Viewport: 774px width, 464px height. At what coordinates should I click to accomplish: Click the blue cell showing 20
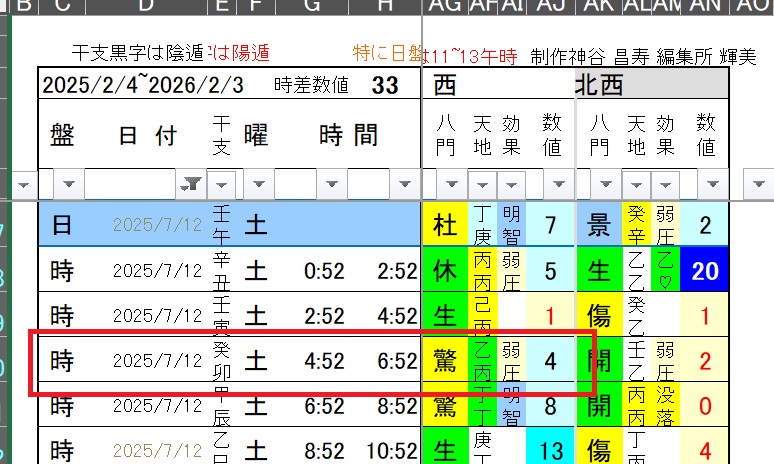pos(706,270)
